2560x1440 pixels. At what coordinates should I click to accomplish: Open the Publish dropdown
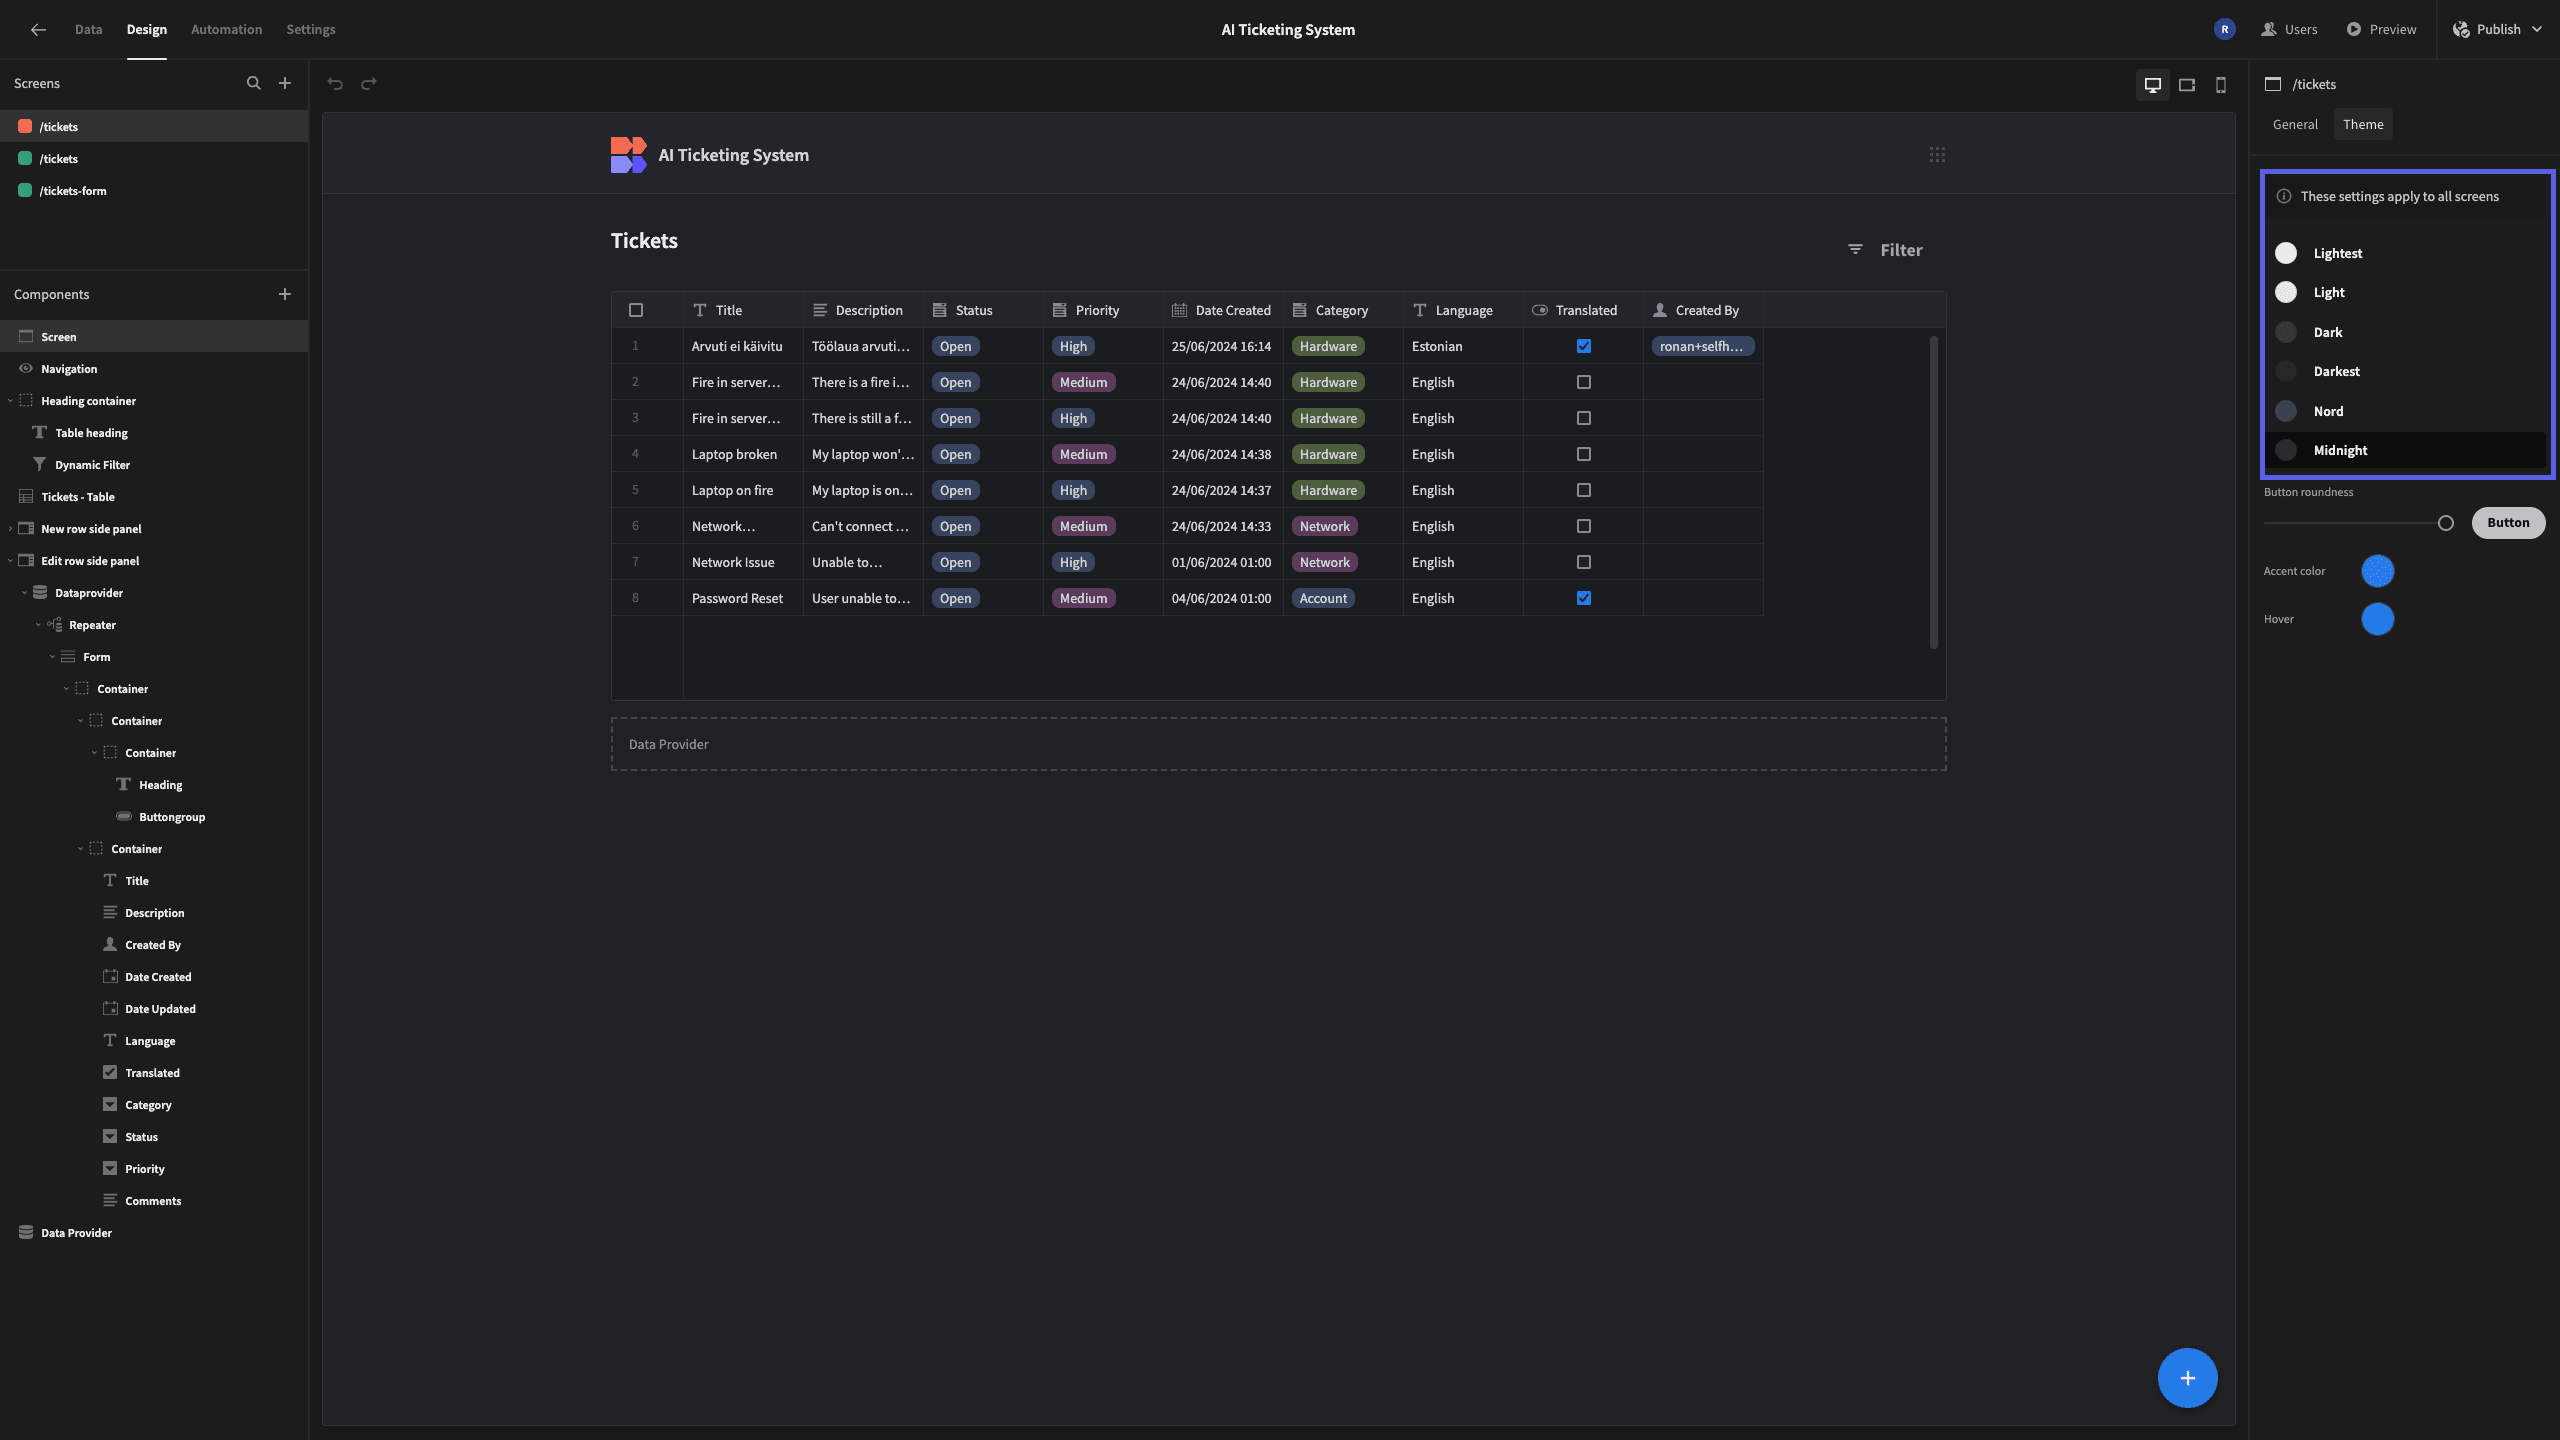tap(2497, 30)
